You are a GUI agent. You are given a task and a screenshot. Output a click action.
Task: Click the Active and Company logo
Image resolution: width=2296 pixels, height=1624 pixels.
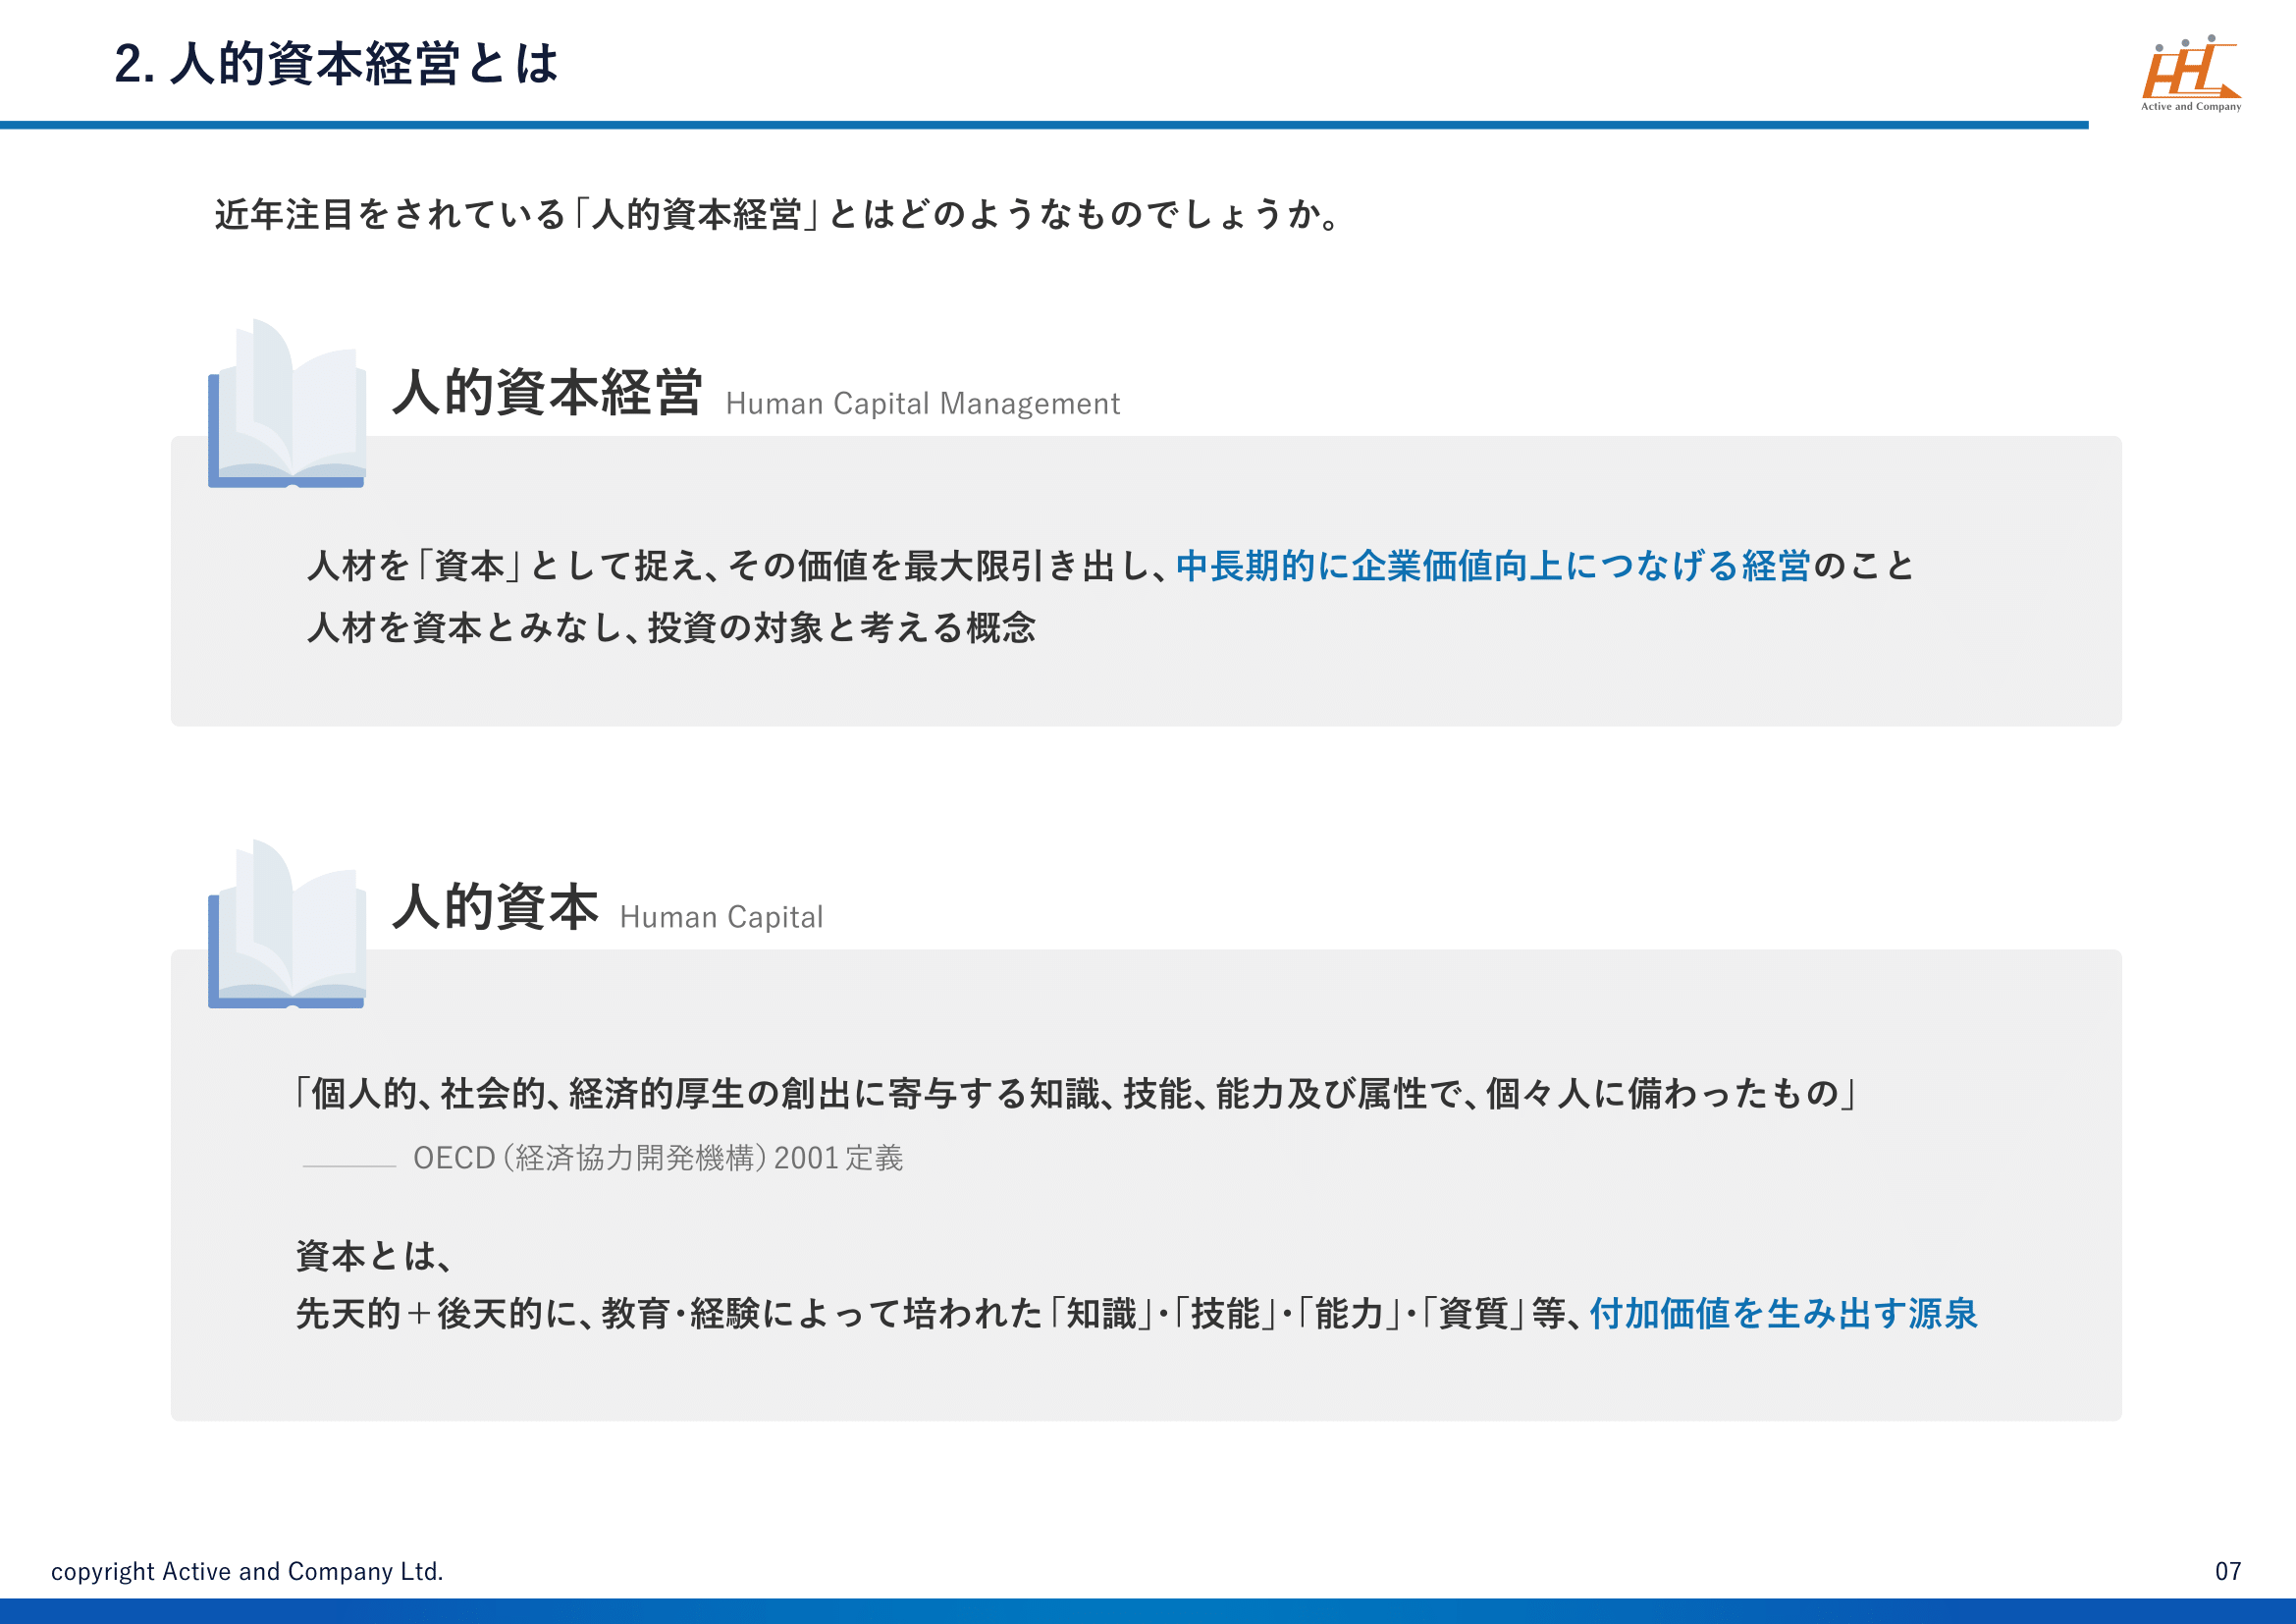pyautogui.click(x=2190, y=73)
